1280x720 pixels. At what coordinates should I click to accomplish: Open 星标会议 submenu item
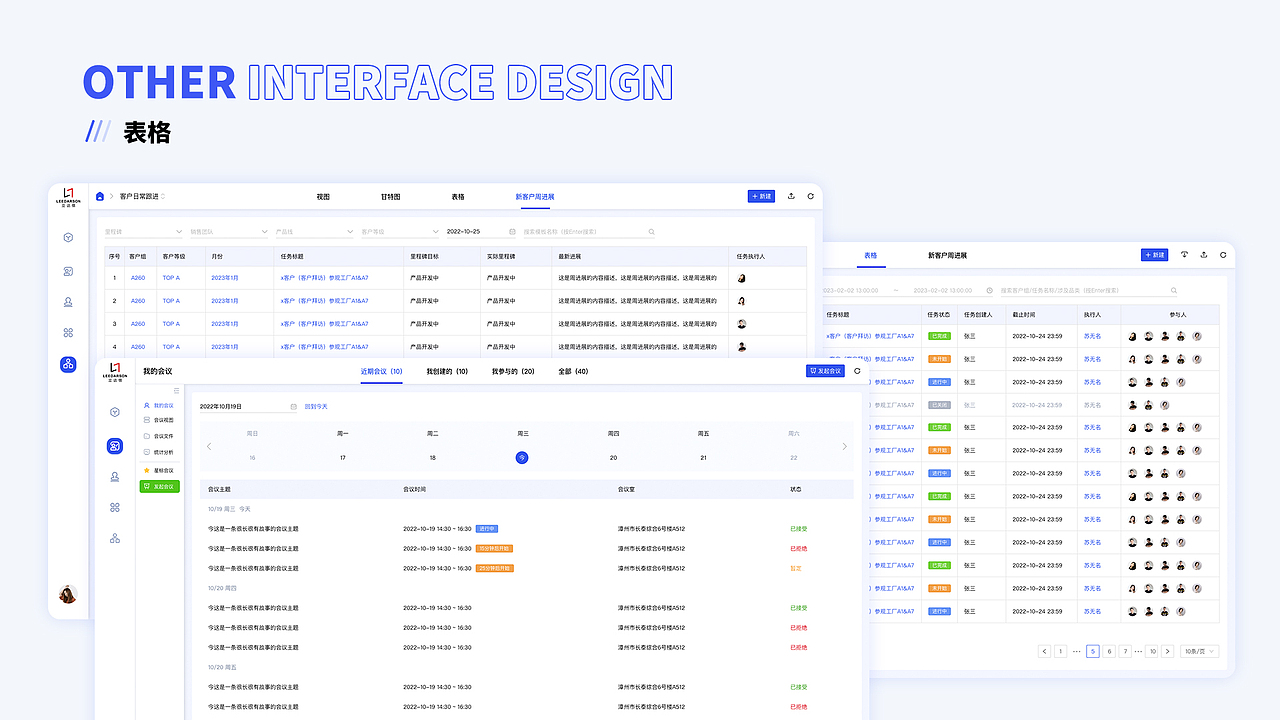click(159, 470)
